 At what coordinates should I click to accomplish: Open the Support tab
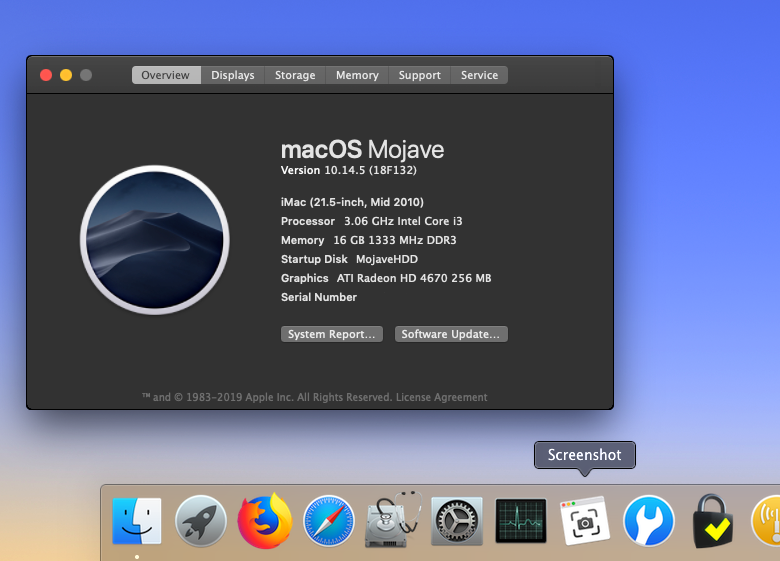(x=419, y=75)
